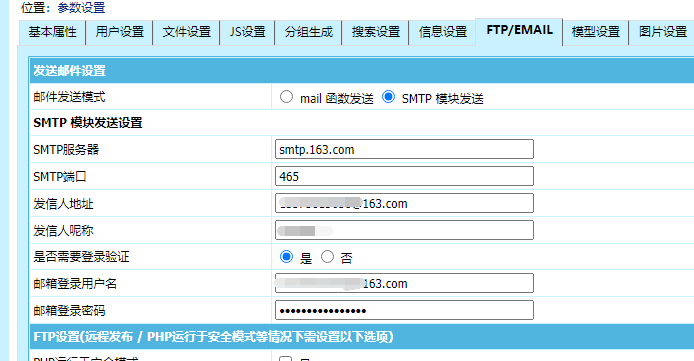Select 是 for login verification
Image resolution: width=694 pixels, height=361 pixels.
click(x=286, y=256)
